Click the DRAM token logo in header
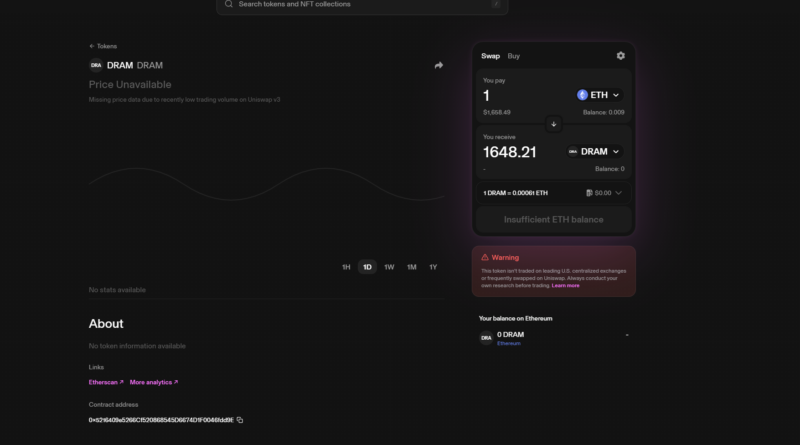The height and width of the screenshot is (445, 800). [x=96, y=66]
